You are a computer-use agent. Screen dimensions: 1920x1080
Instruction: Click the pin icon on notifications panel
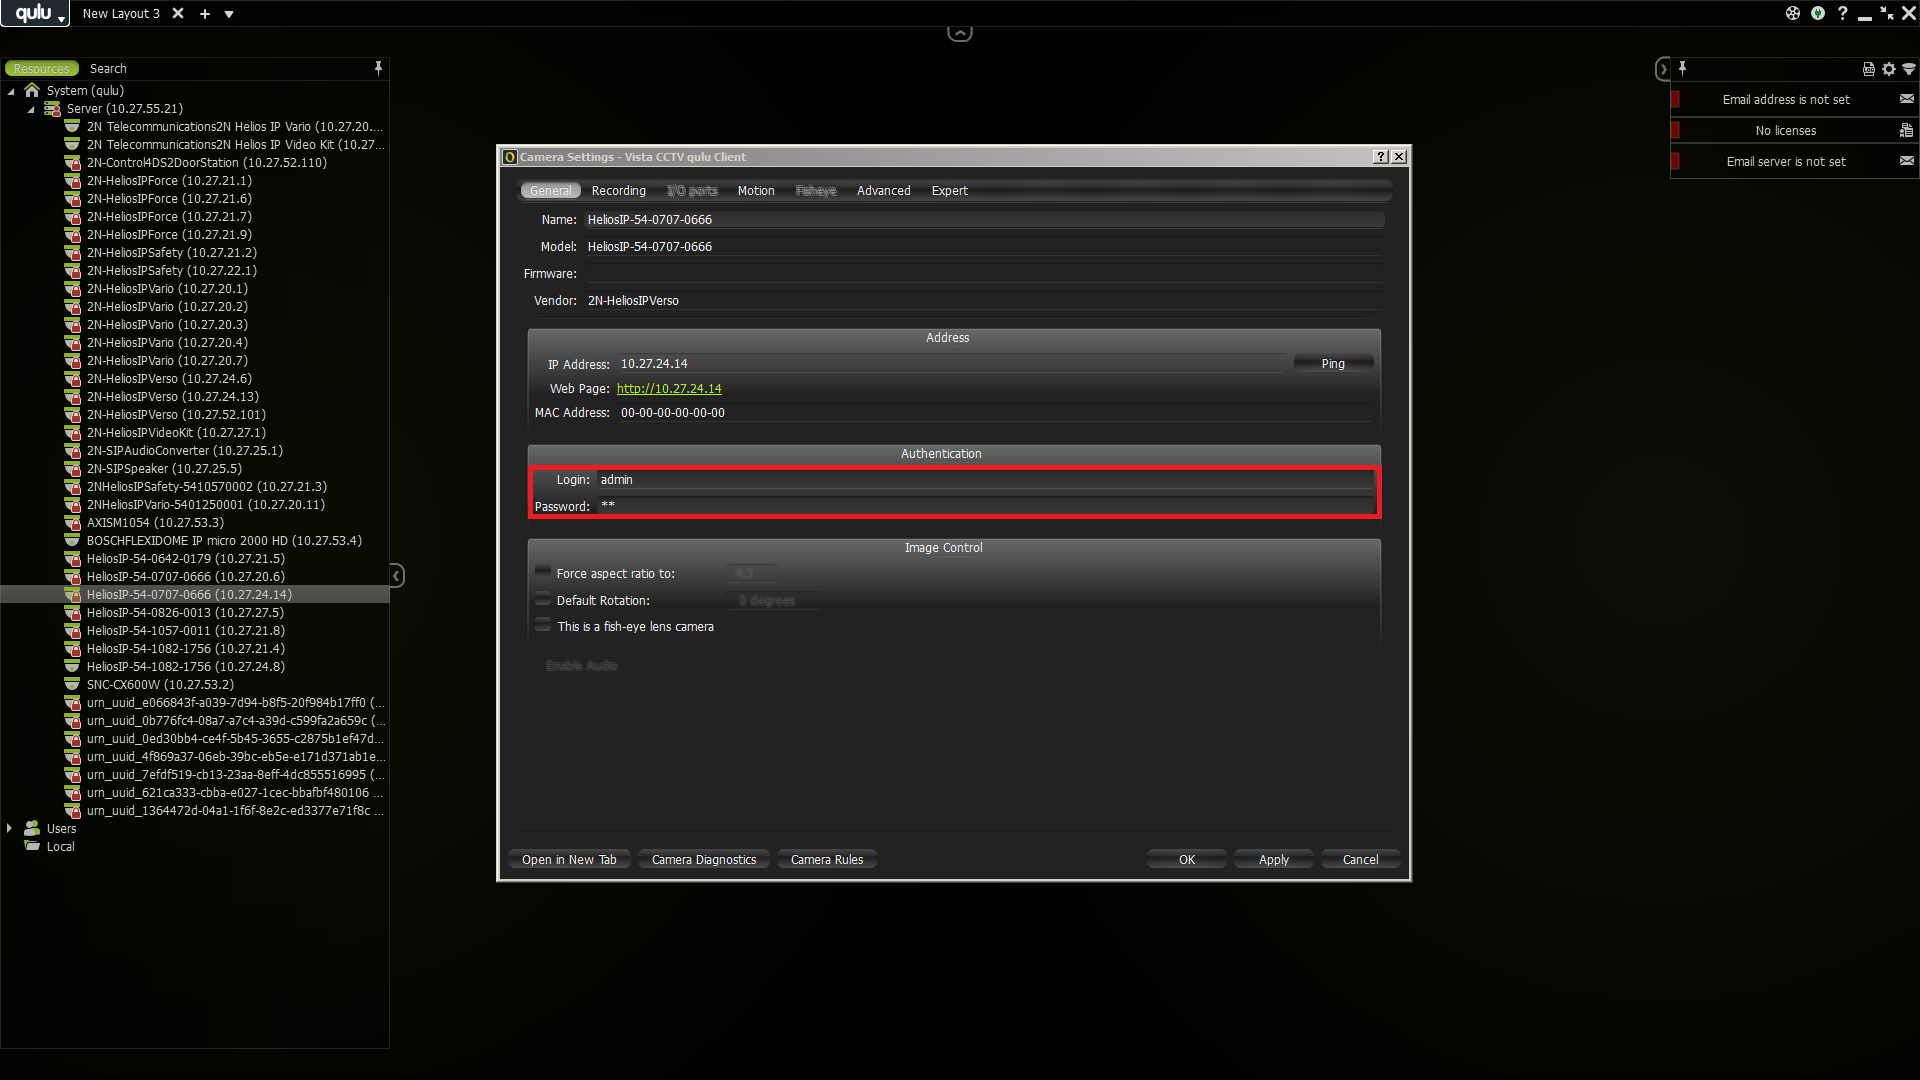click(1682, 68)
